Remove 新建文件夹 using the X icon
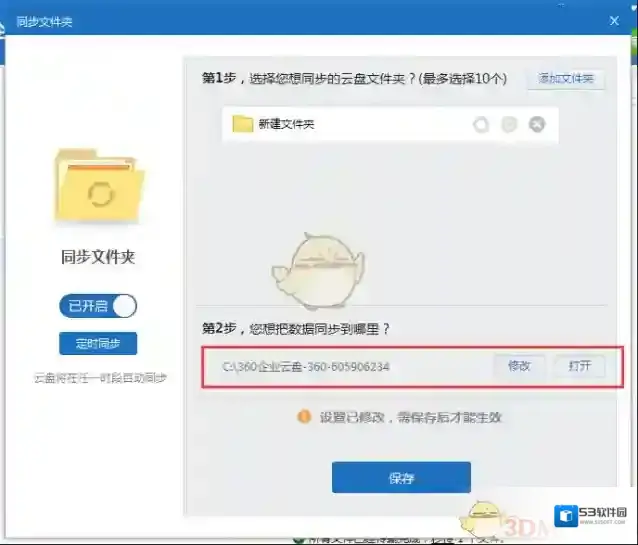The height and width of the screenshot is (545, 638). click(537, 125)
